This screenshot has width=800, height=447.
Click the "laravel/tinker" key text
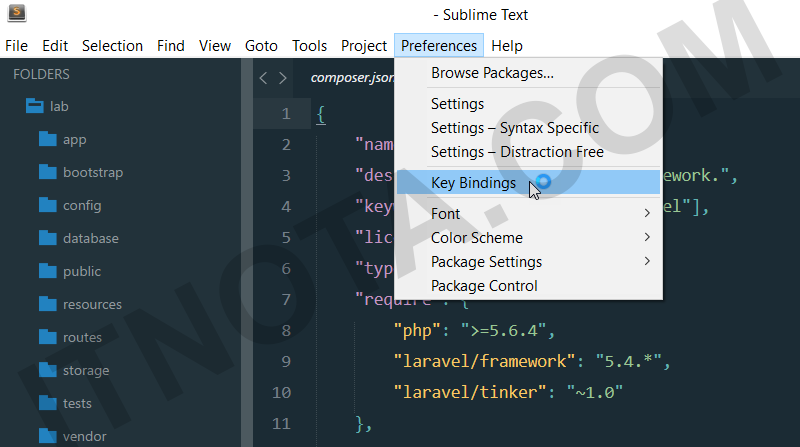pyautogui.click(x=470, y=392)
